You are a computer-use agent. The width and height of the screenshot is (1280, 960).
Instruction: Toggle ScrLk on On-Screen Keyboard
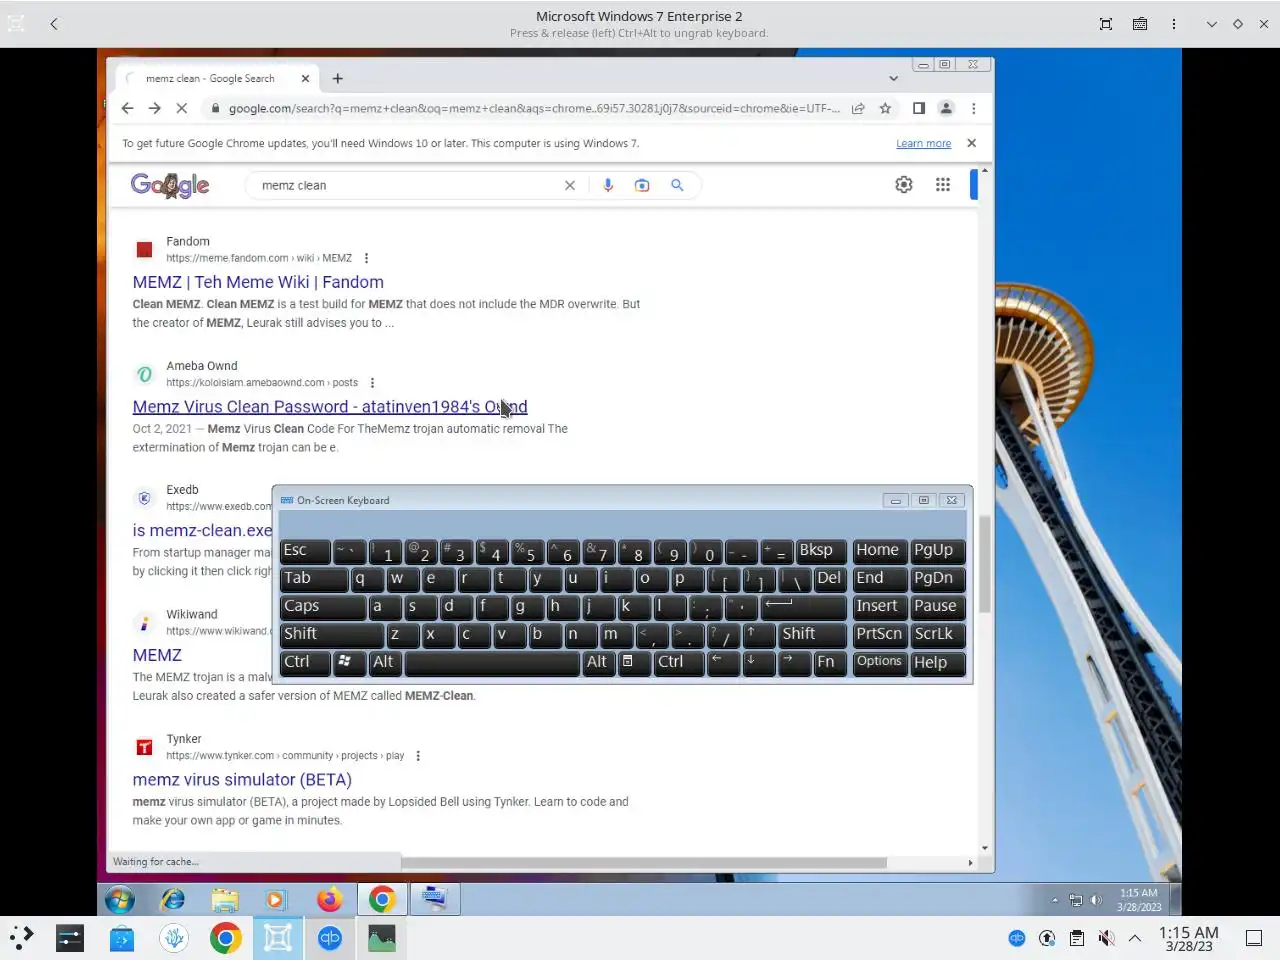click(937, 635)
